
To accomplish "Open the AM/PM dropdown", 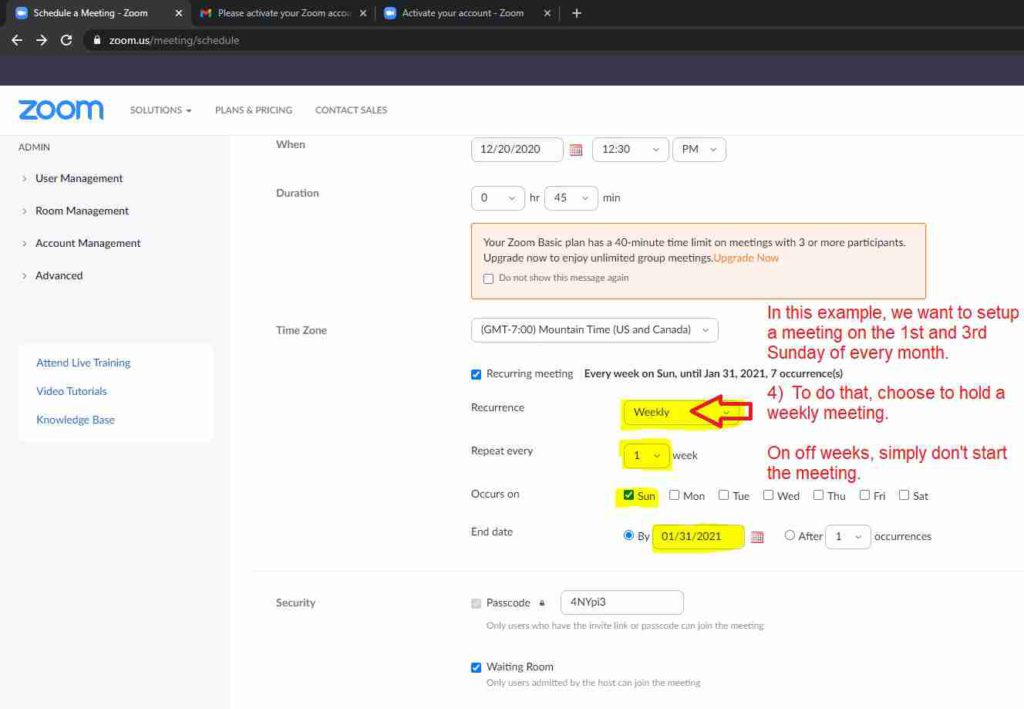I will click(x=699, y=150).
